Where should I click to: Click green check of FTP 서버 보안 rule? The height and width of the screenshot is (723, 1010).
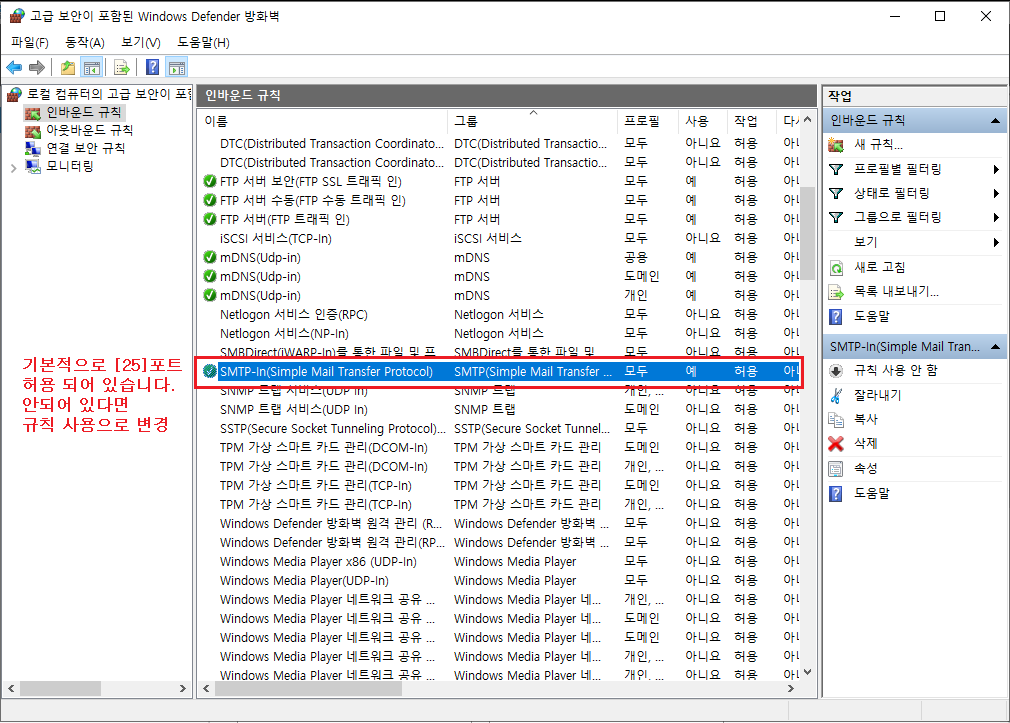click(209, 181)
